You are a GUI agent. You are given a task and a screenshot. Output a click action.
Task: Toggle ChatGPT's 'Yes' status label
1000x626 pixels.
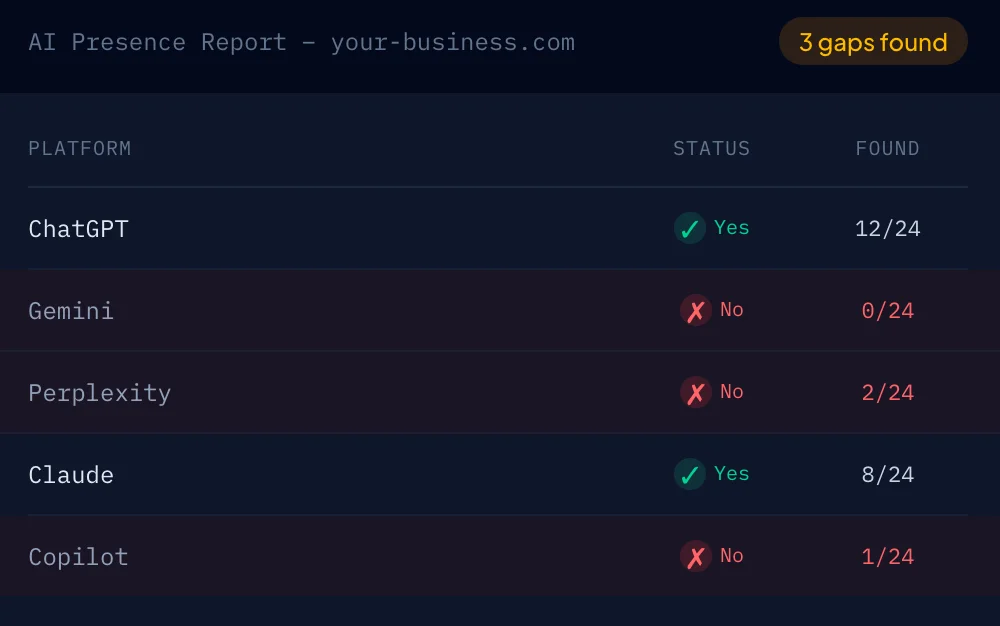731,228
